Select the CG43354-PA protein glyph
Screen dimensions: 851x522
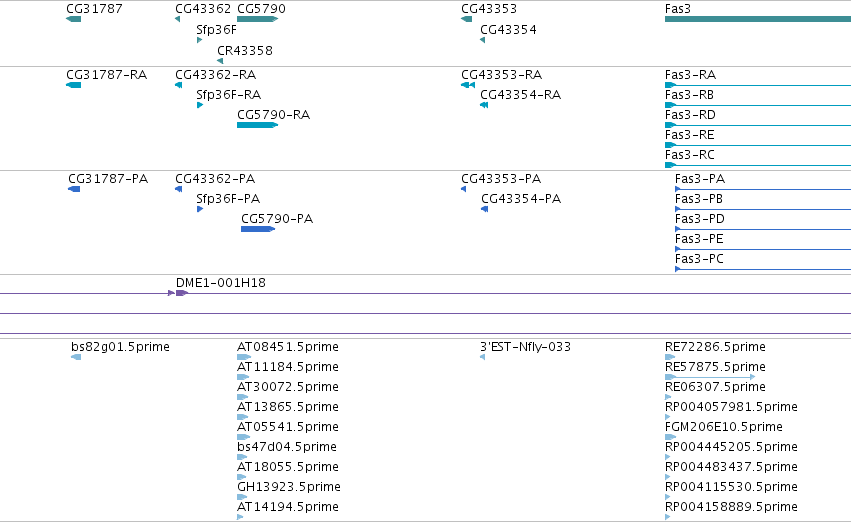[x=485, y=209]
